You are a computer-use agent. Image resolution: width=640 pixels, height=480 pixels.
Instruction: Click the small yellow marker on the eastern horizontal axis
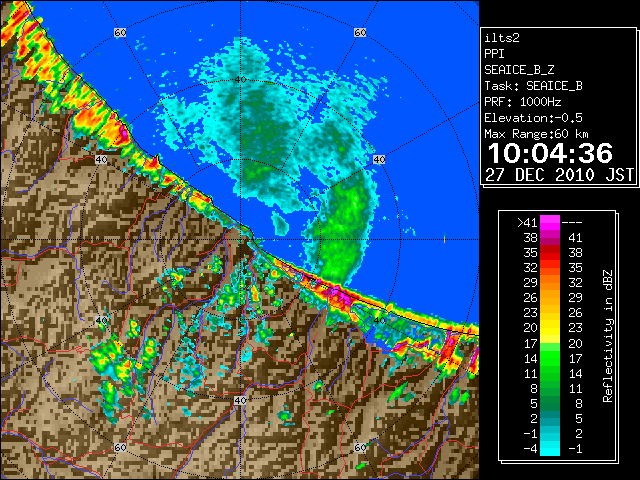point(444,239)
